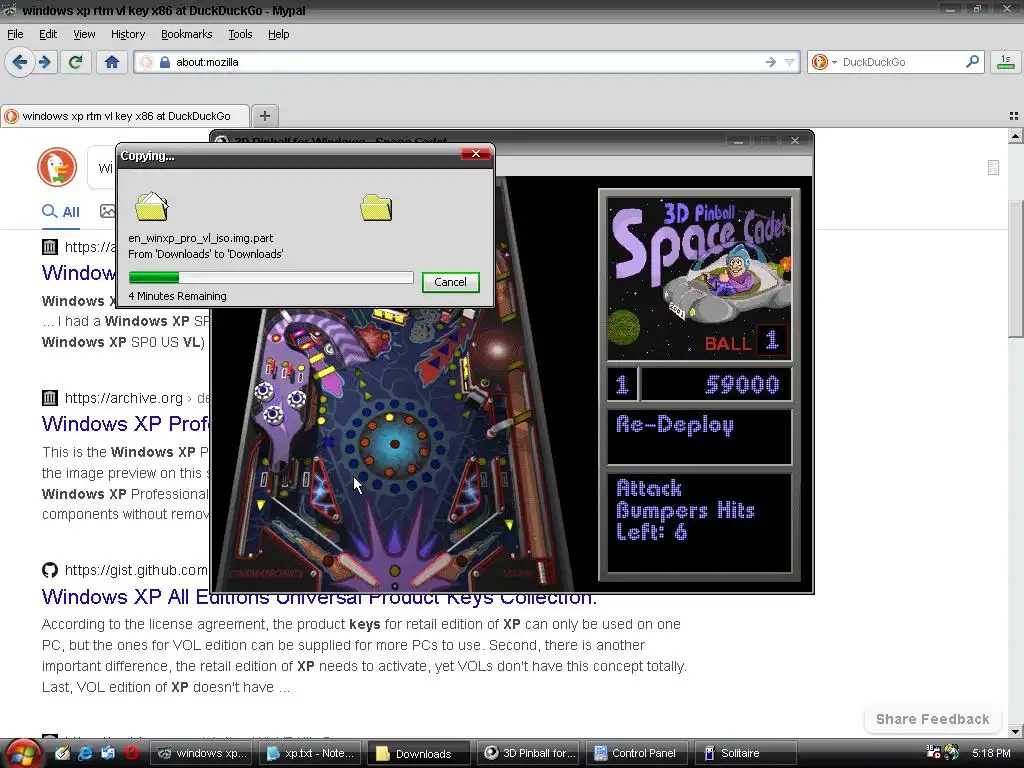Click the magnifier icon in the search box

click(x=972, y=61)
